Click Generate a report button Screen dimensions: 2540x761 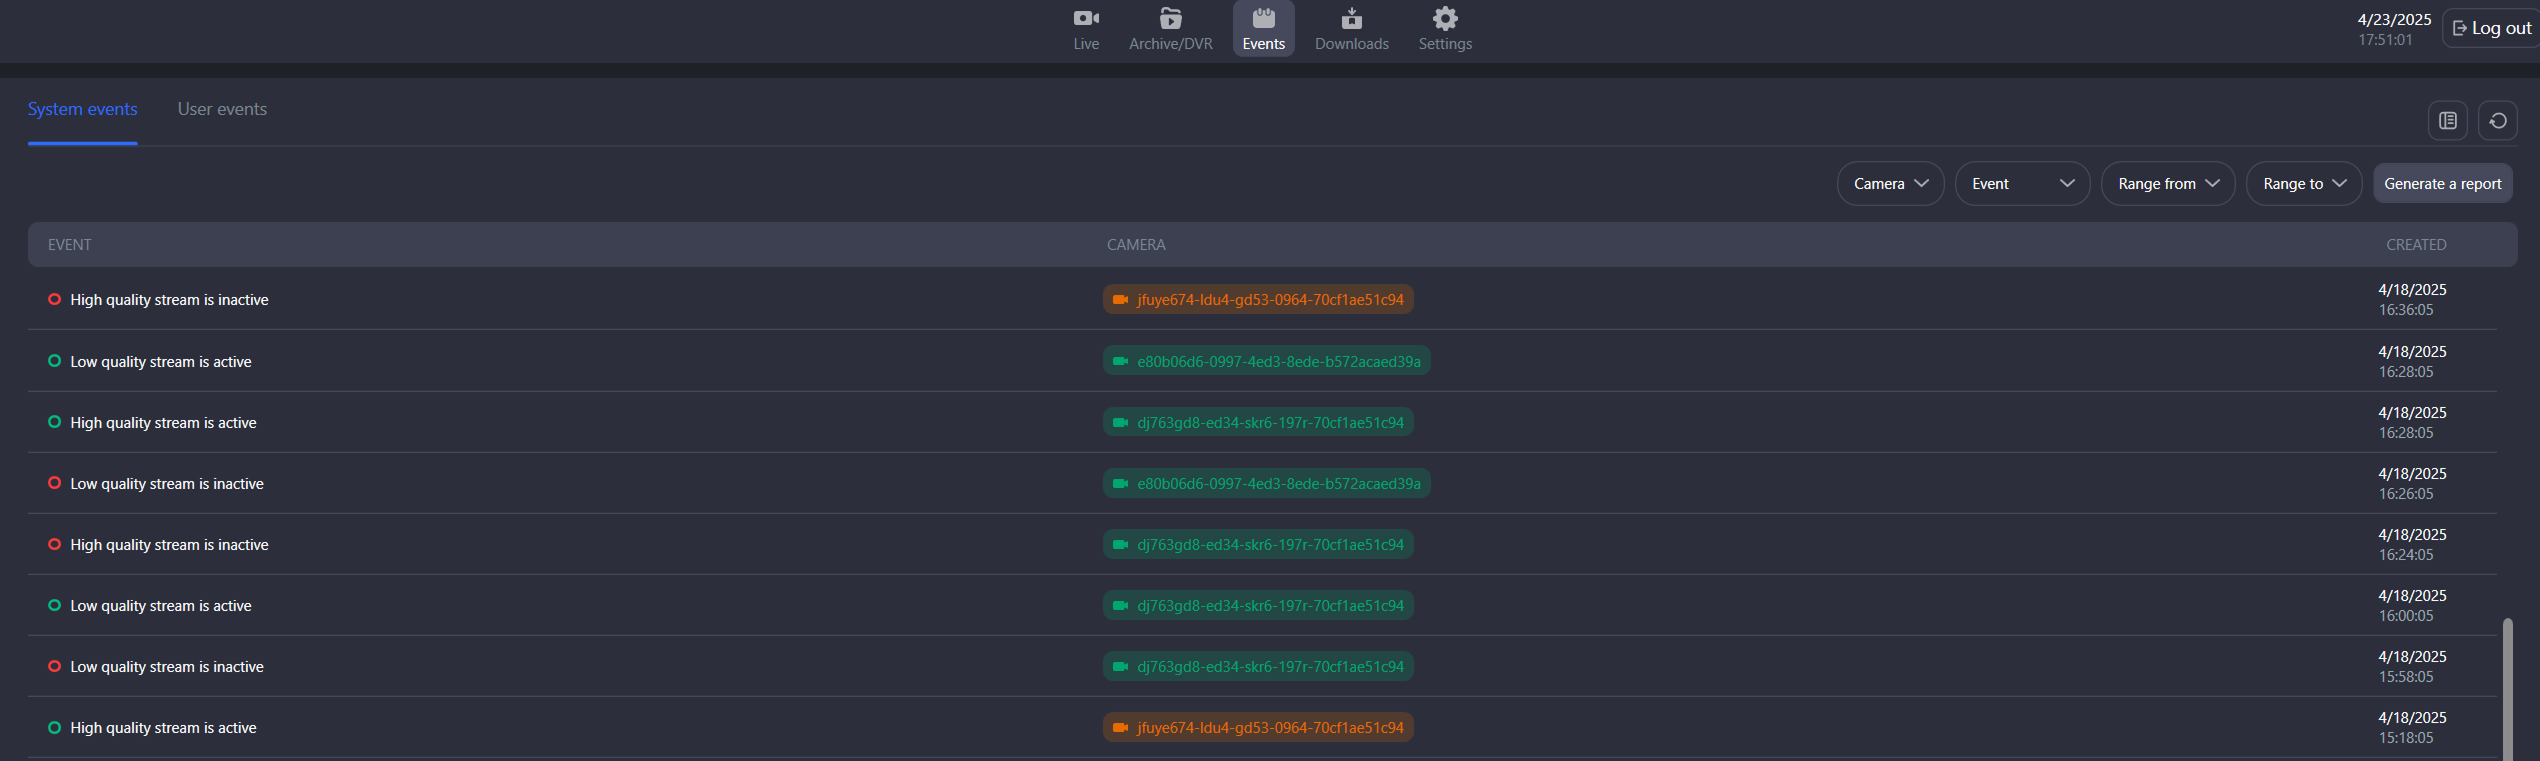(2441, 184)
